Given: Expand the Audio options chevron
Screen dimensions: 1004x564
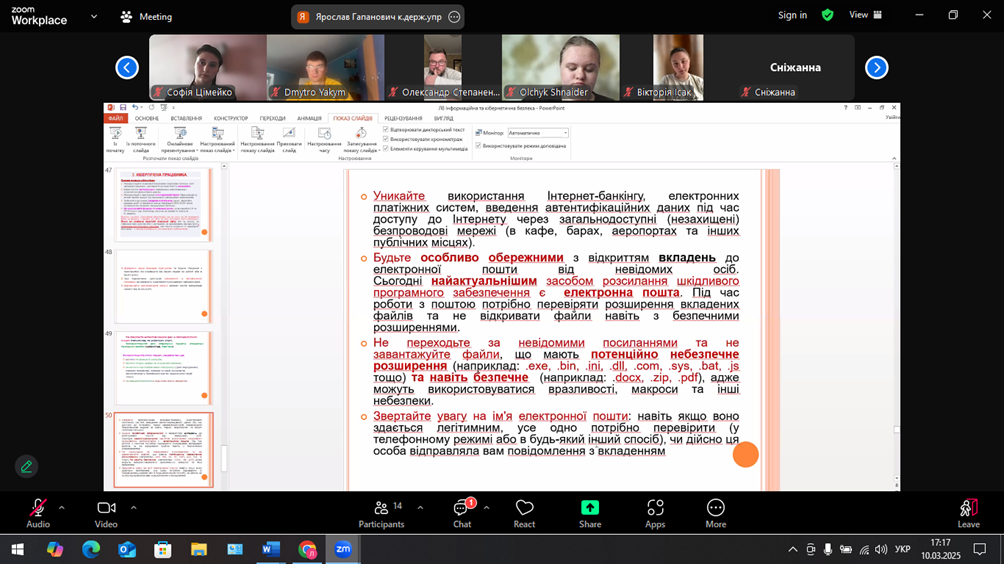Looking at the screenshot, I should pyautogui.click(x=62, y=507).
